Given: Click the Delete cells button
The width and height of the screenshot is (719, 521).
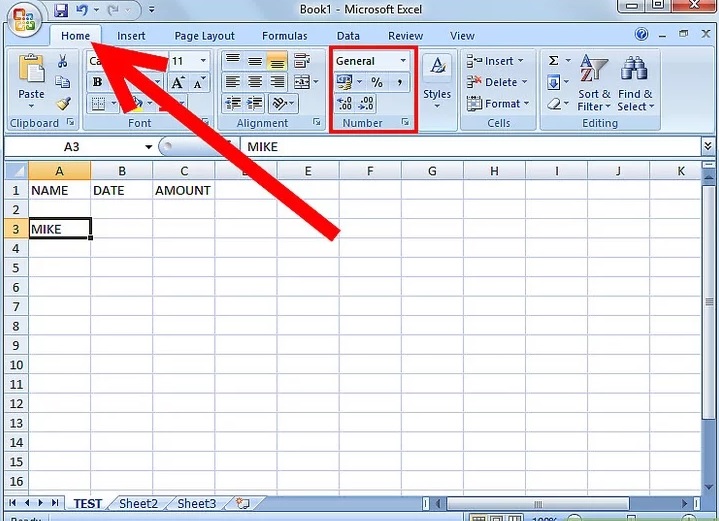Looking at the screenshot, I should tap(497, 82).
